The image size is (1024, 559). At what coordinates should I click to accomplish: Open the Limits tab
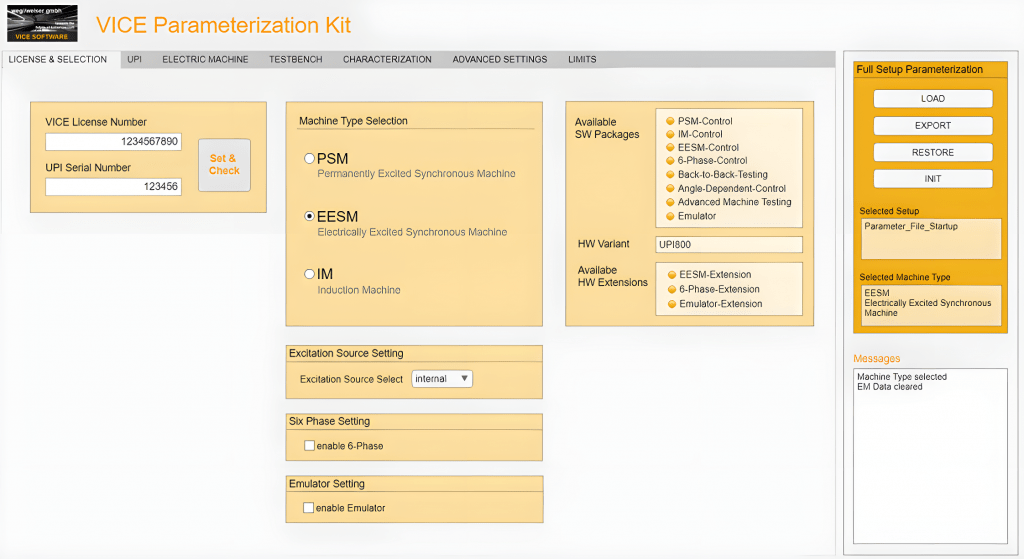(x=582, y=59)
